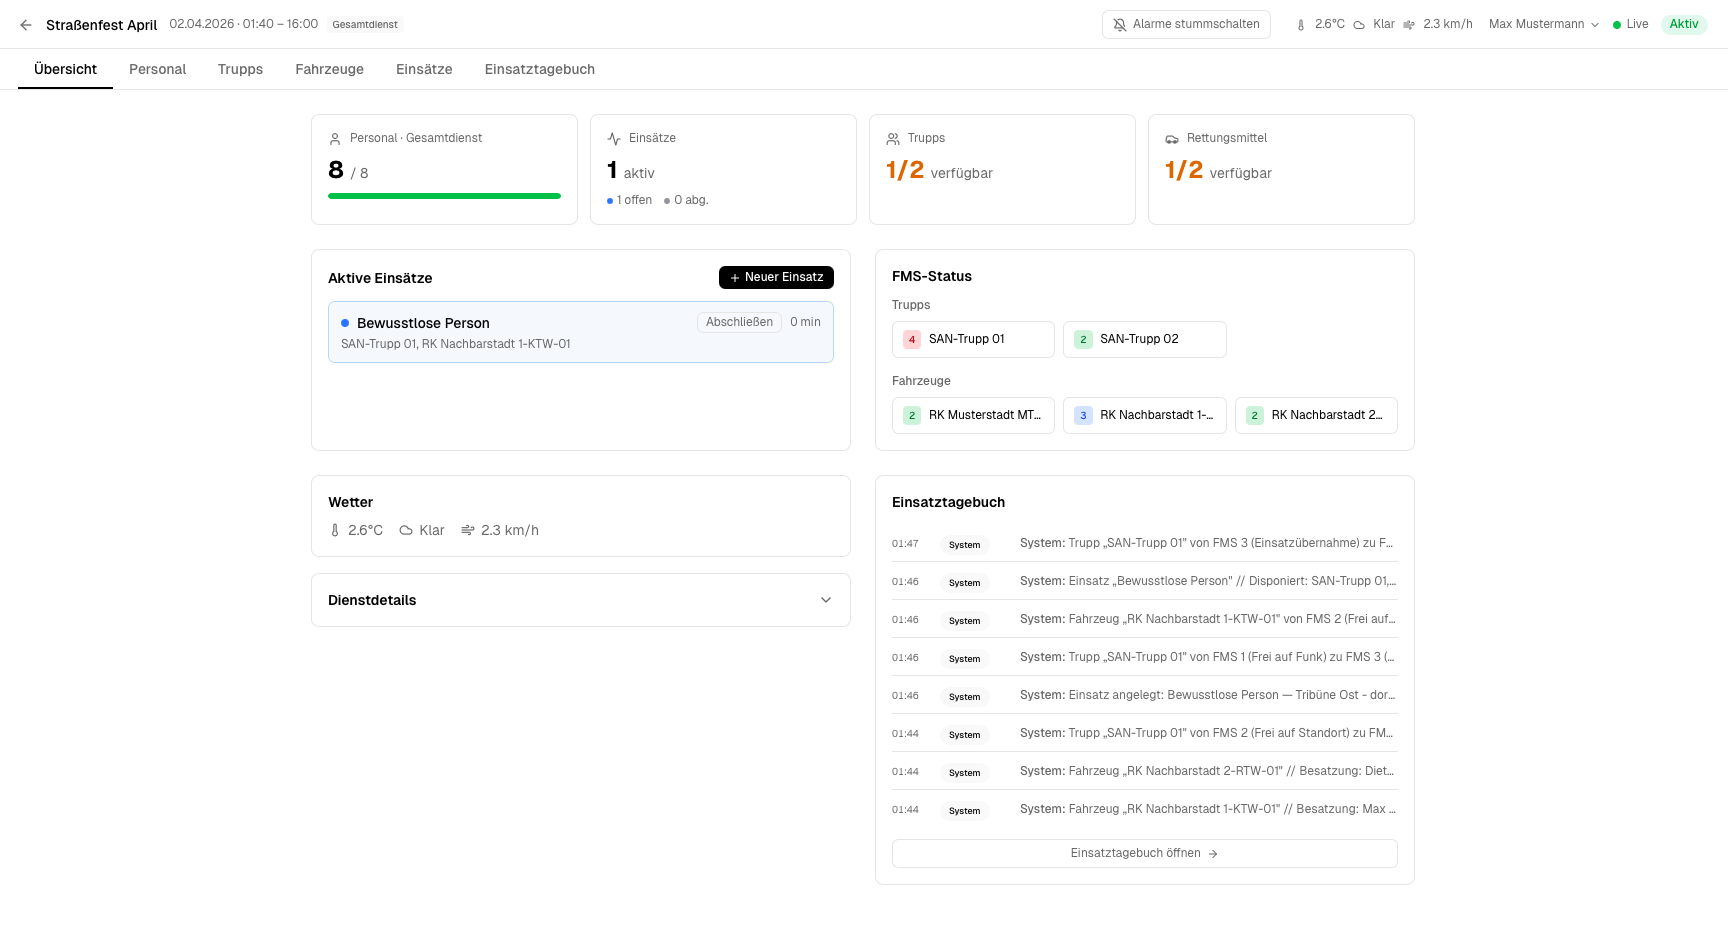Click the muted bell icon for alarms
This screenshot has width=1728, height=925.
point(1120,25)
